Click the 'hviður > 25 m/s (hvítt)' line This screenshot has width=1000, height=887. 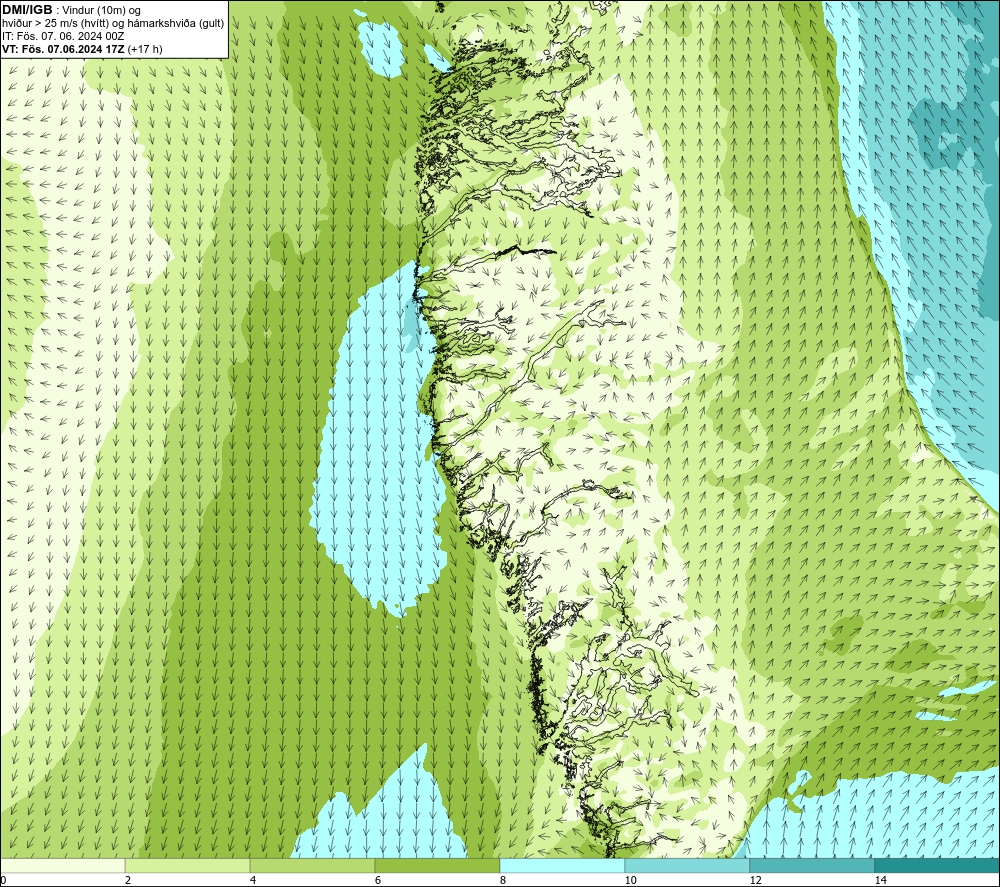[x=55, y=24]
